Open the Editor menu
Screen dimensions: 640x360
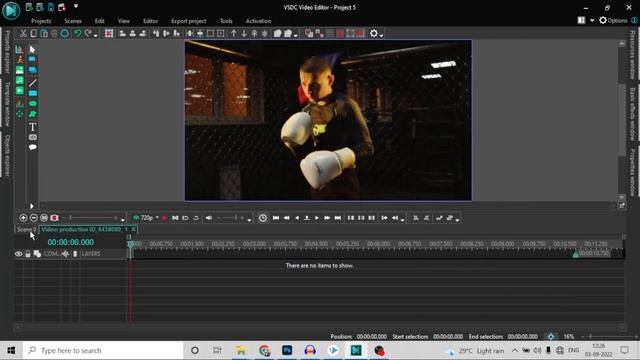(150, 21)
